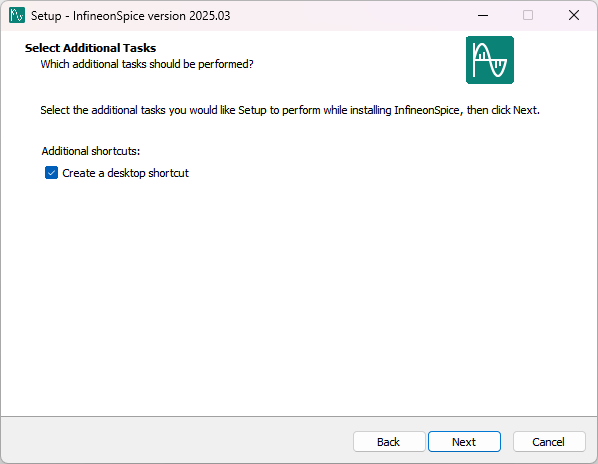
Task: Click the 'Additional shortcuts:' group label
Action: click(91, 151)
